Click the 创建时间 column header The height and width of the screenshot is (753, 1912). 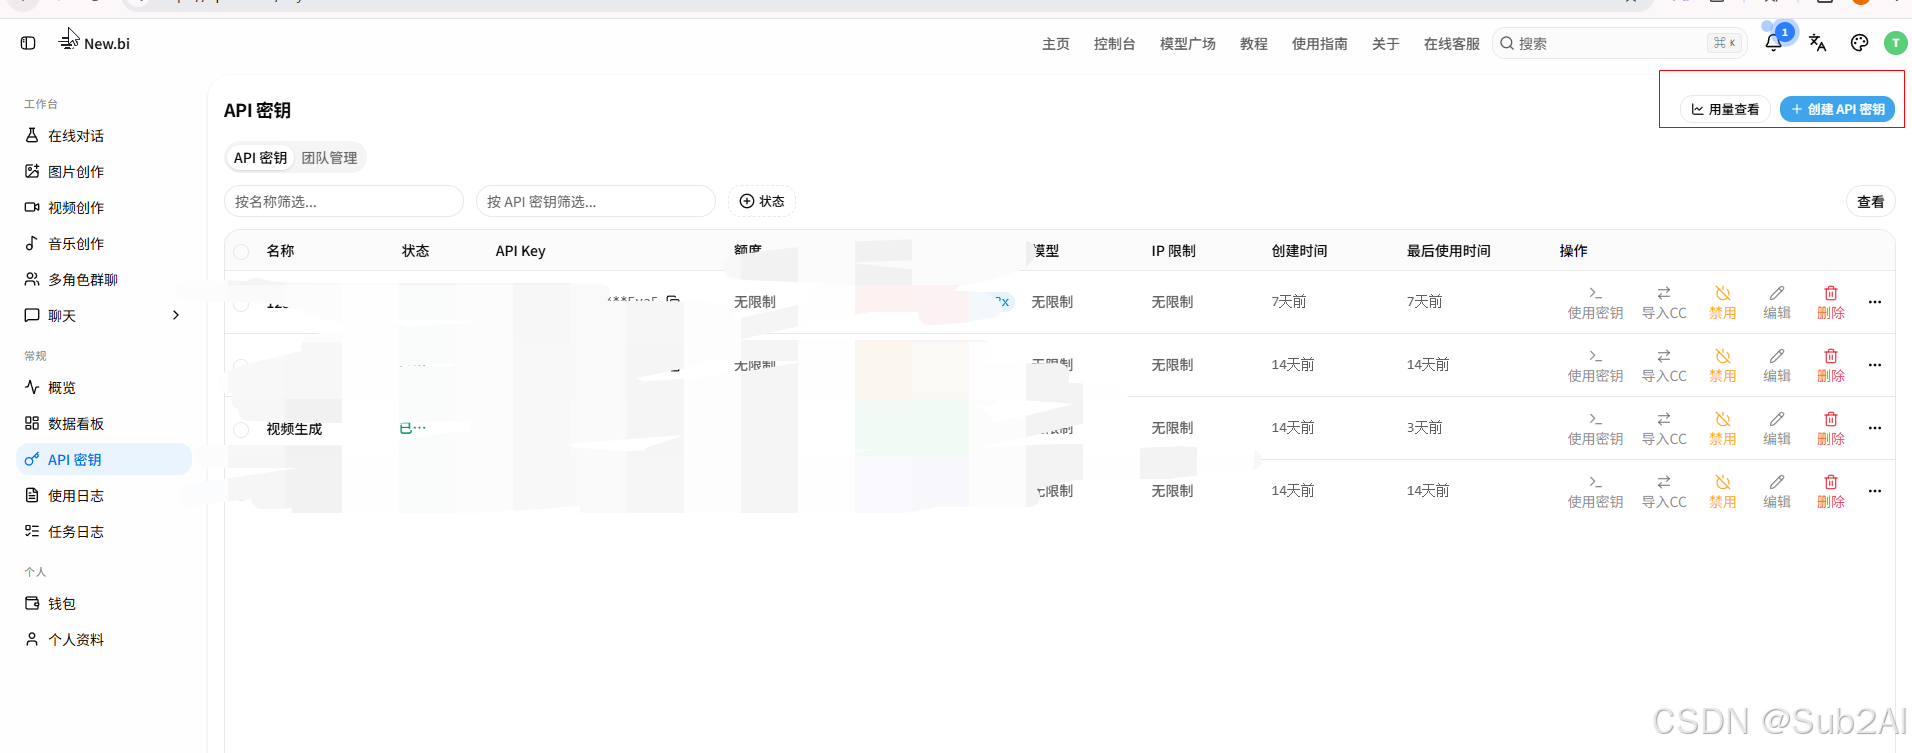1299,251
